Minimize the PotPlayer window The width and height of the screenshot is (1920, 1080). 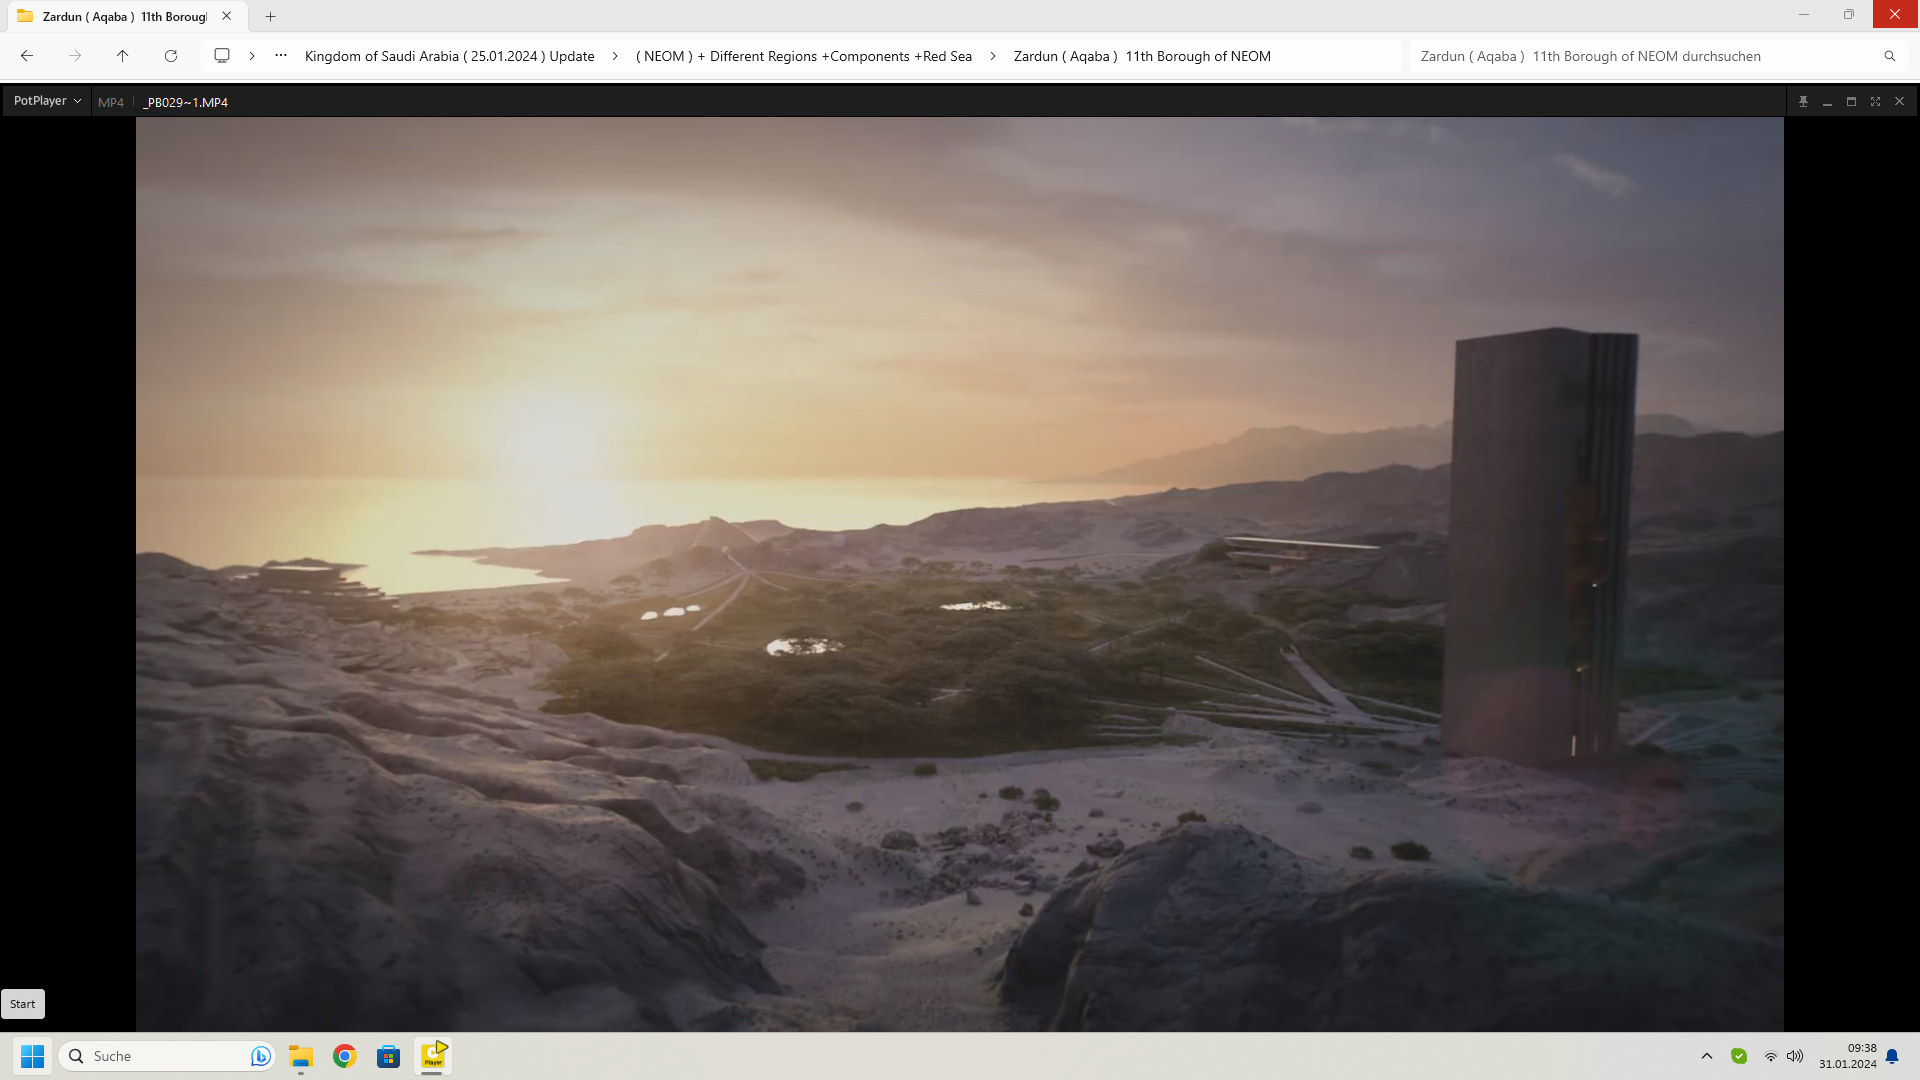pyautogui.click(x=1827, y=102)
